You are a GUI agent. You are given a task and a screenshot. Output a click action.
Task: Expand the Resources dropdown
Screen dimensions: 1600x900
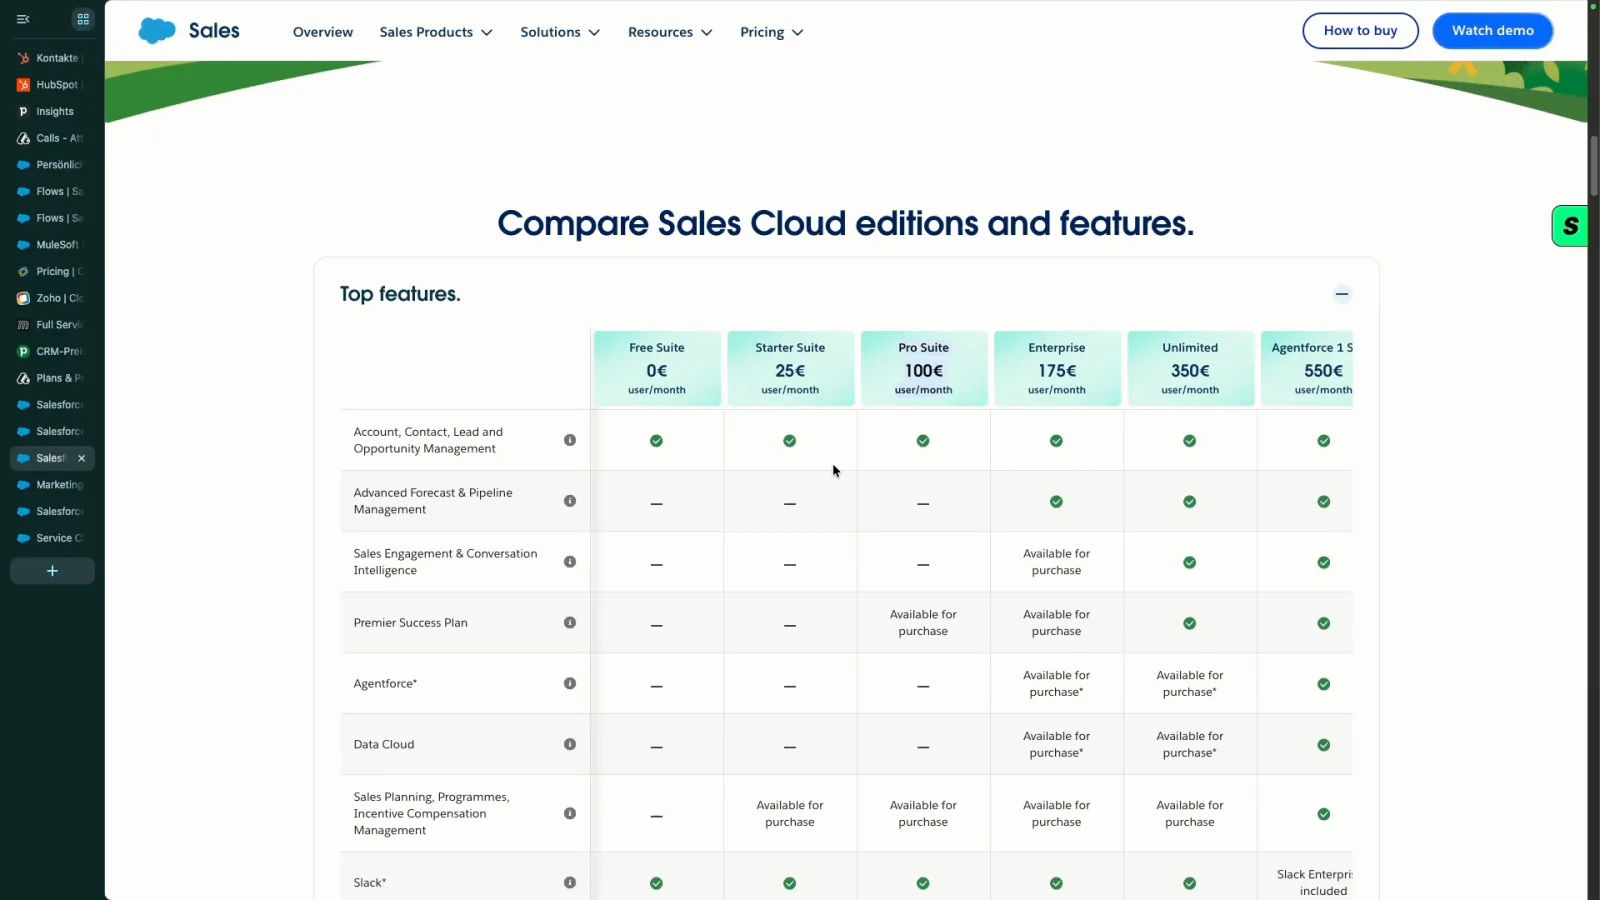pos(670,32)
